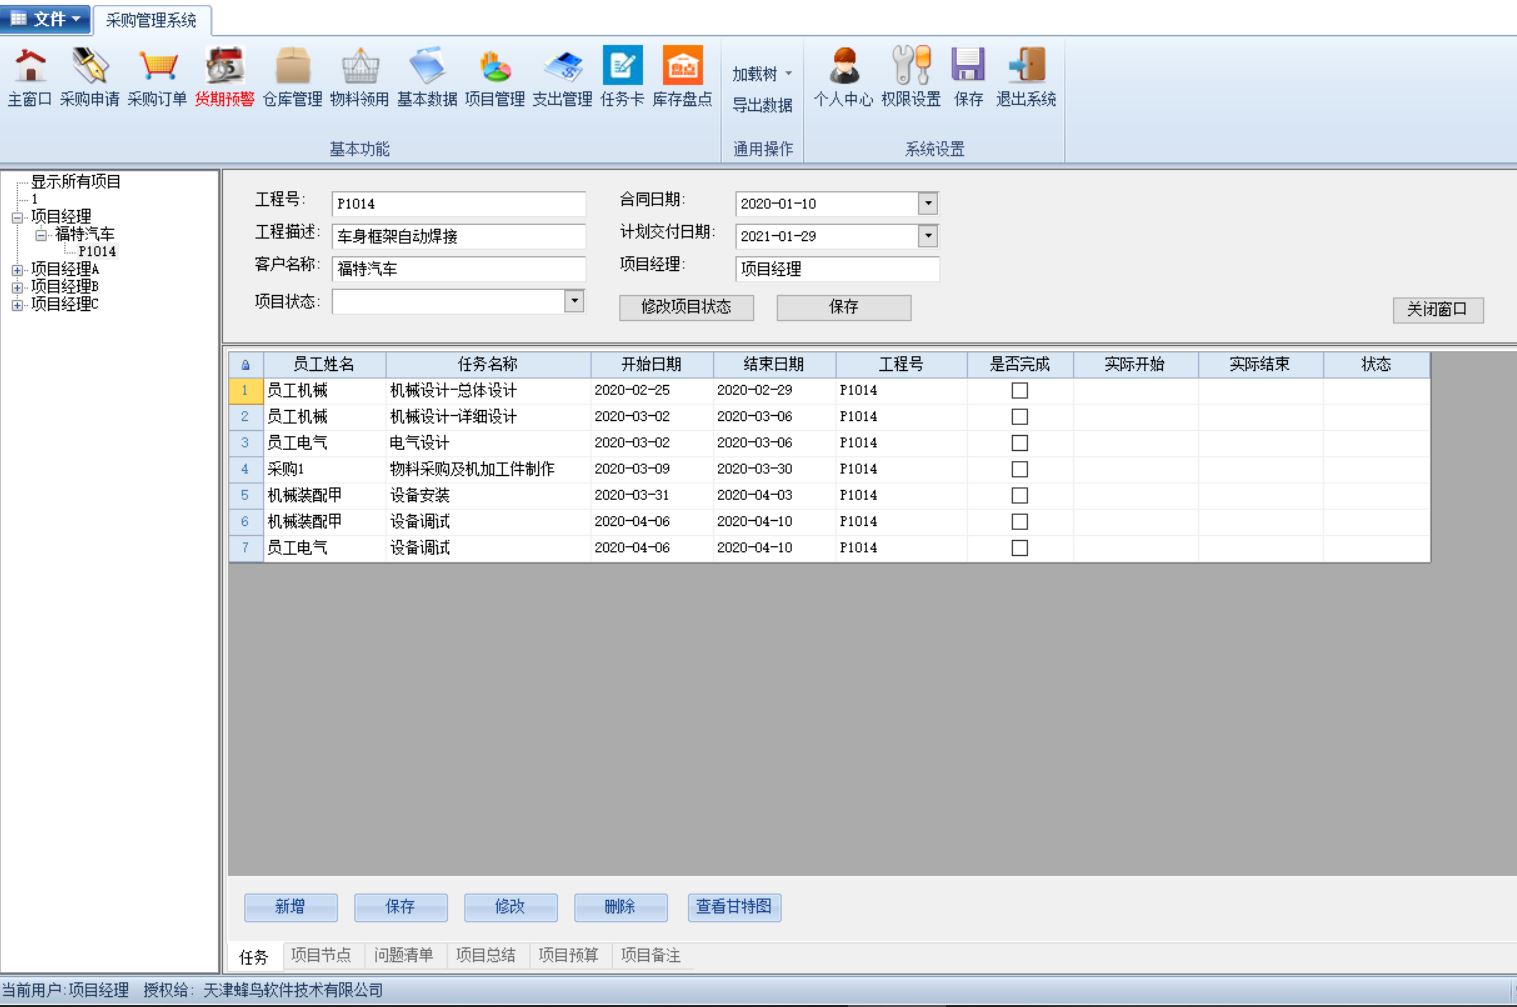Switch to the 项目节点 tab
The width and height of the screenshot is (1517, 1007).
321,956
